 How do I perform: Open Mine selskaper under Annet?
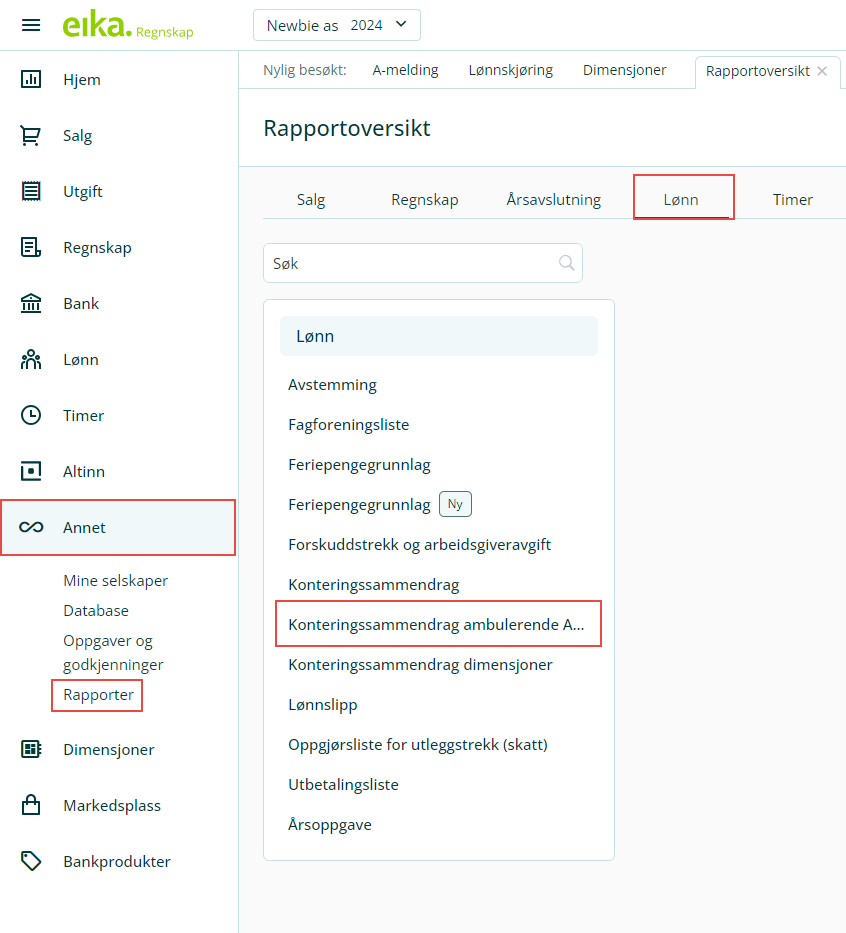(115, 580)
